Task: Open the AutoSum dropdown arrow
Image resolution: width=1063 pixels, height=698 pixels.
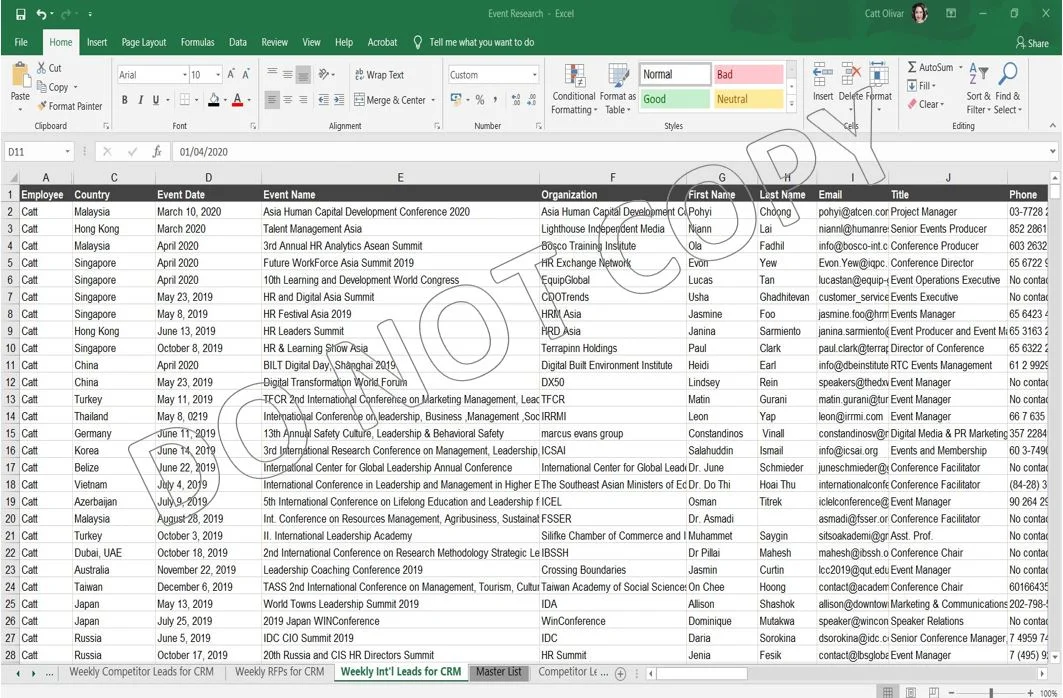Action: point(961,68)
